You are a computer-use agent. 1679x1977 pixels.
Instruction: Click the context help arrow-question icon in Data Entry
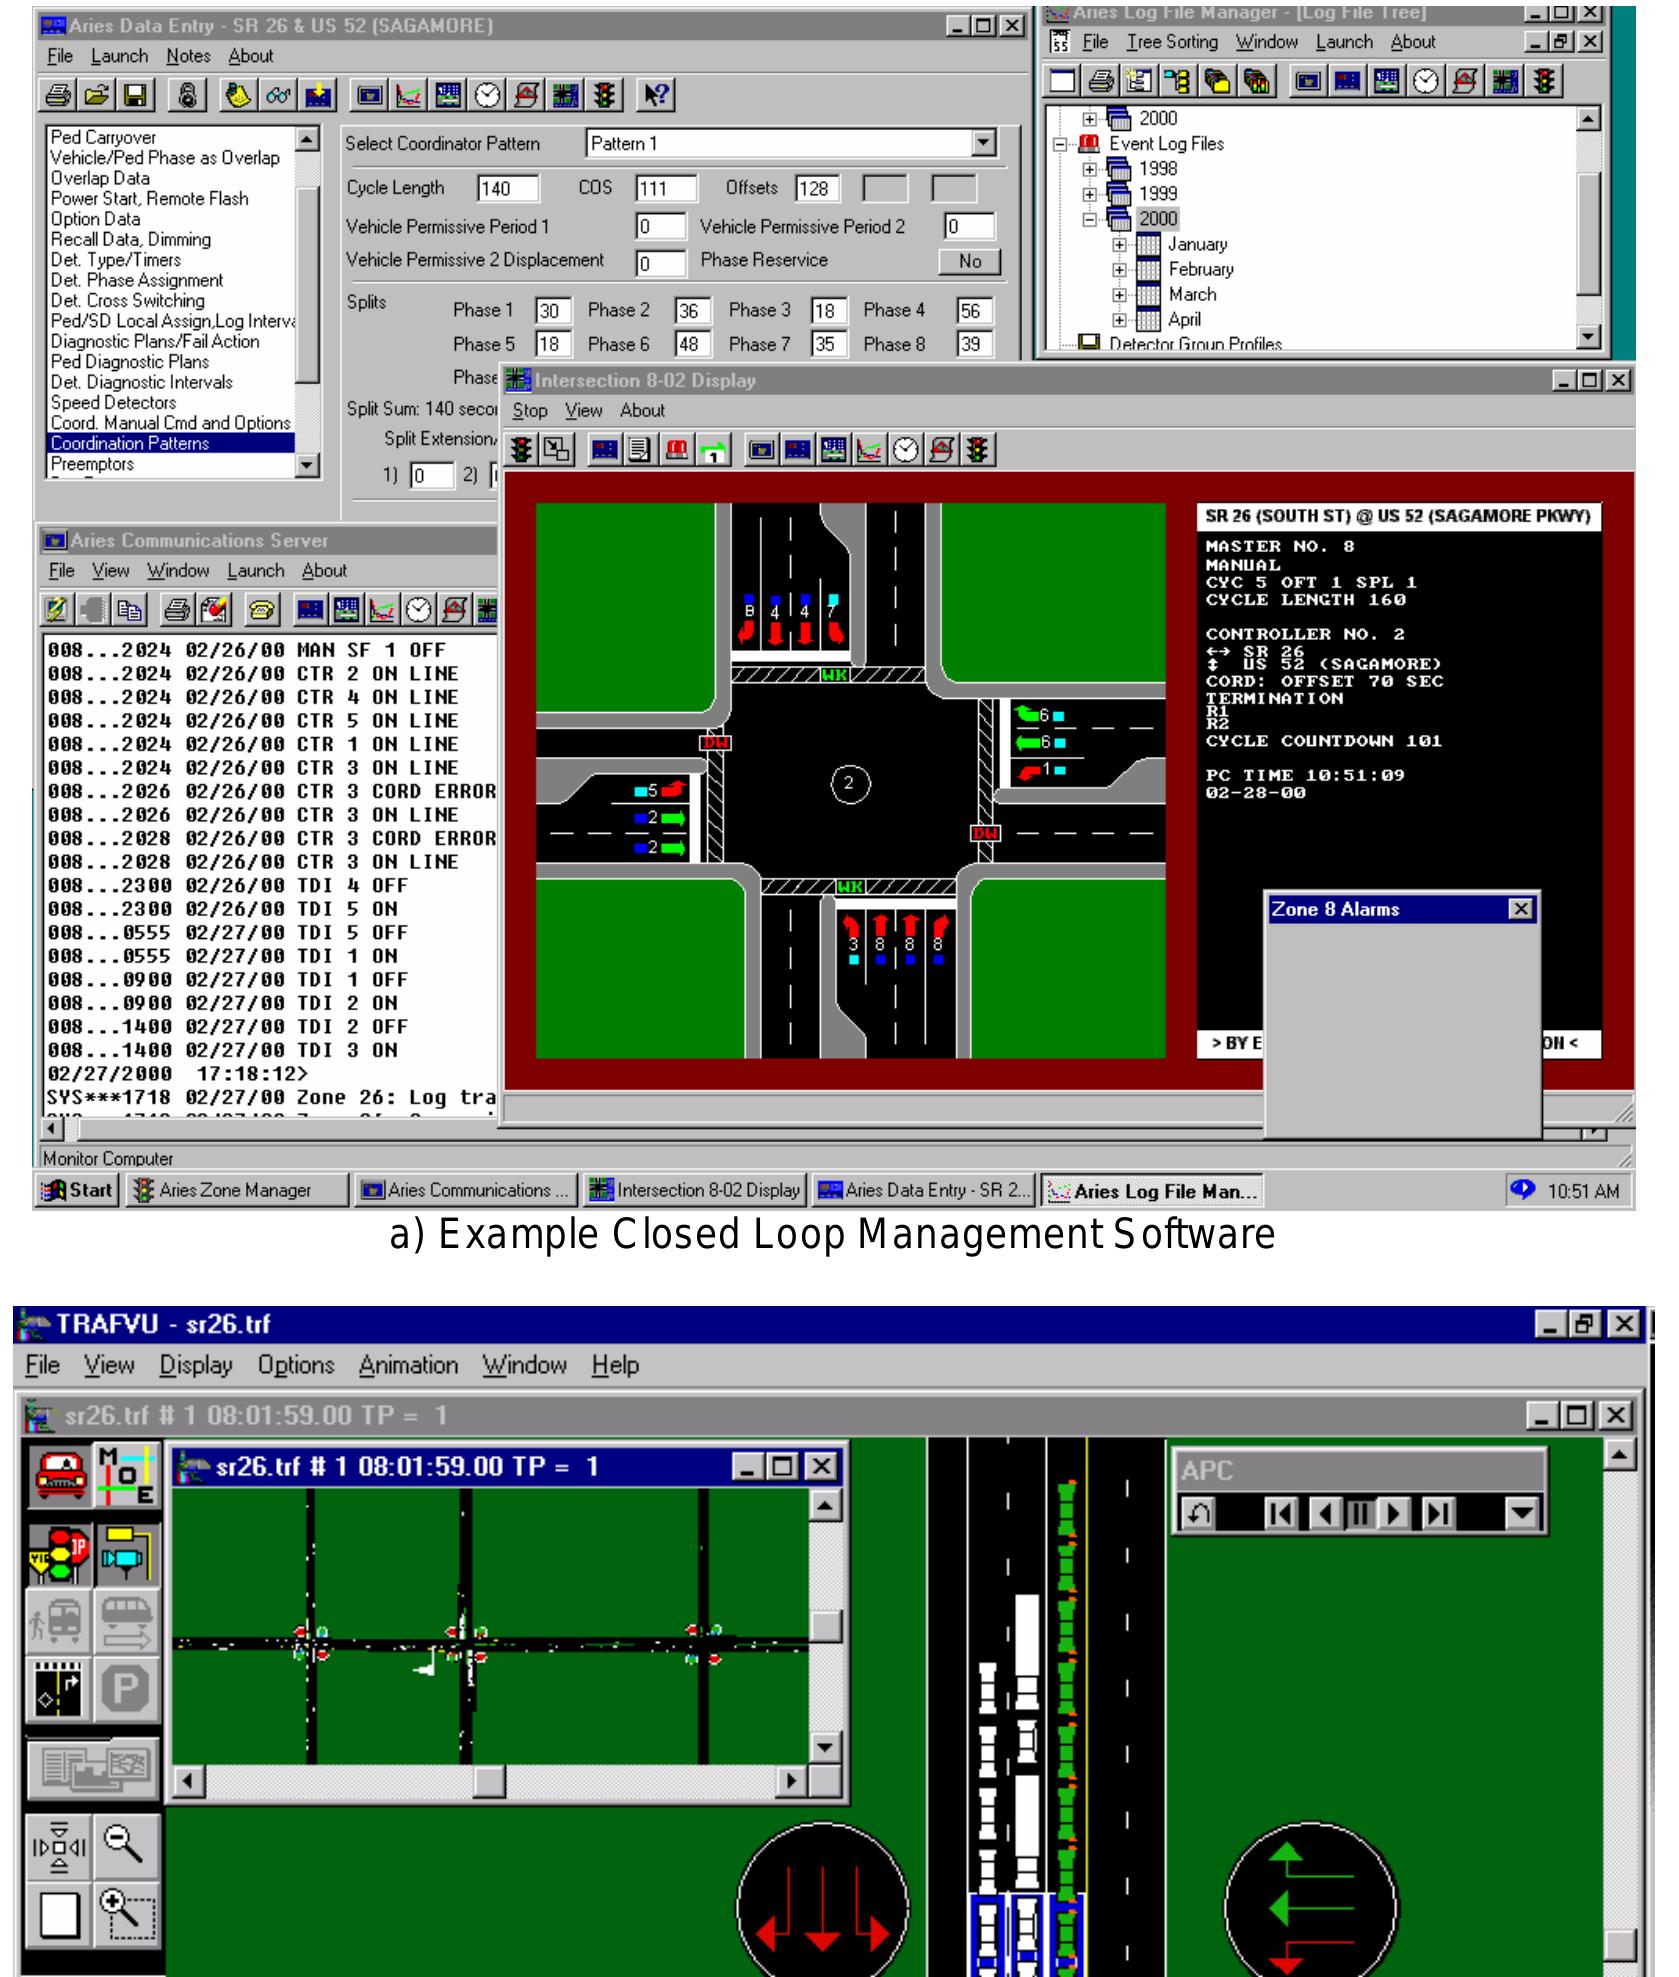tap(657, 95)
